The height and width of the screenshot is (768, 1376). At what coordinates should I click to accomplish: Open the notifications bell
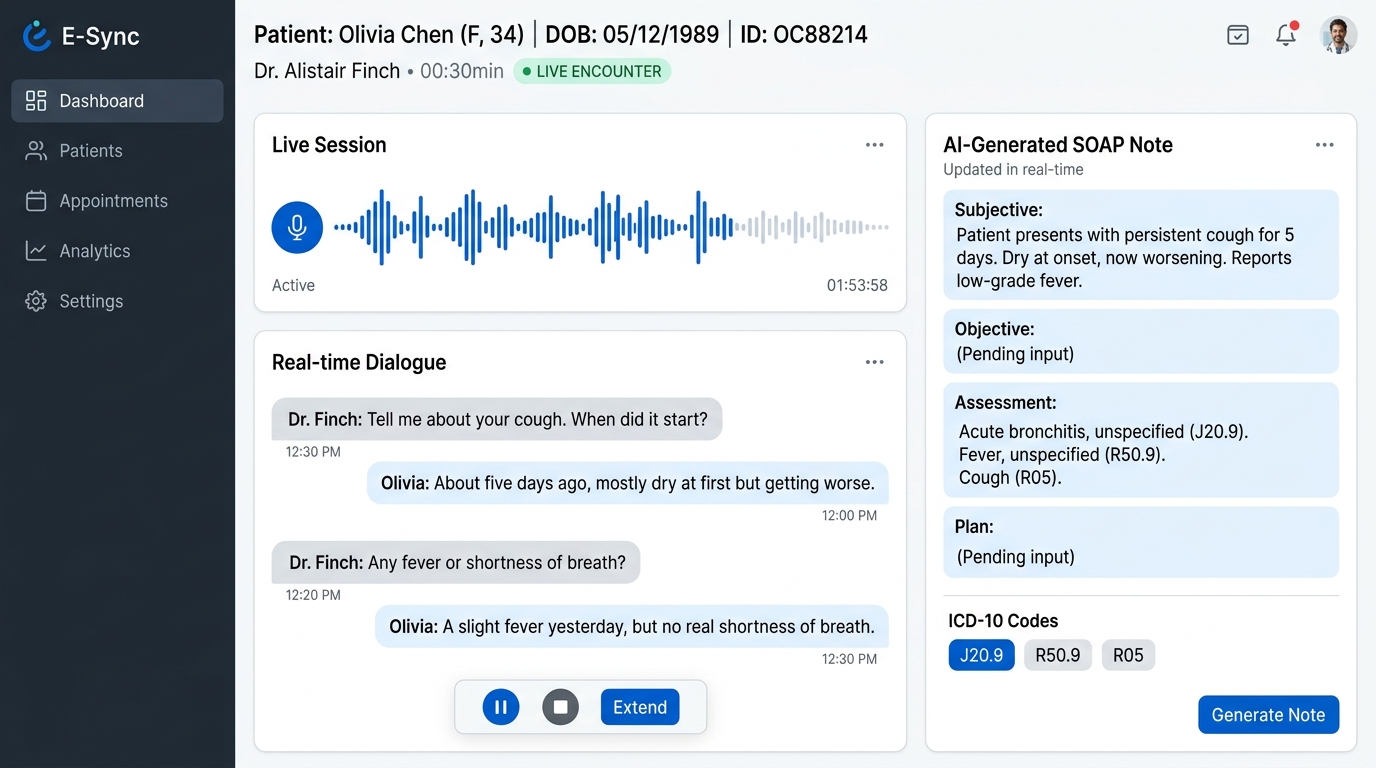pos(1286,35)
